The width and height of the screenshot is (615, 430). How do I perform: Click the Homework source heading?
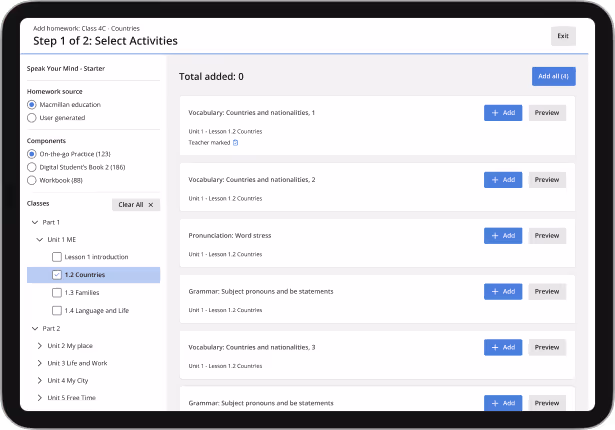[55, 91]
